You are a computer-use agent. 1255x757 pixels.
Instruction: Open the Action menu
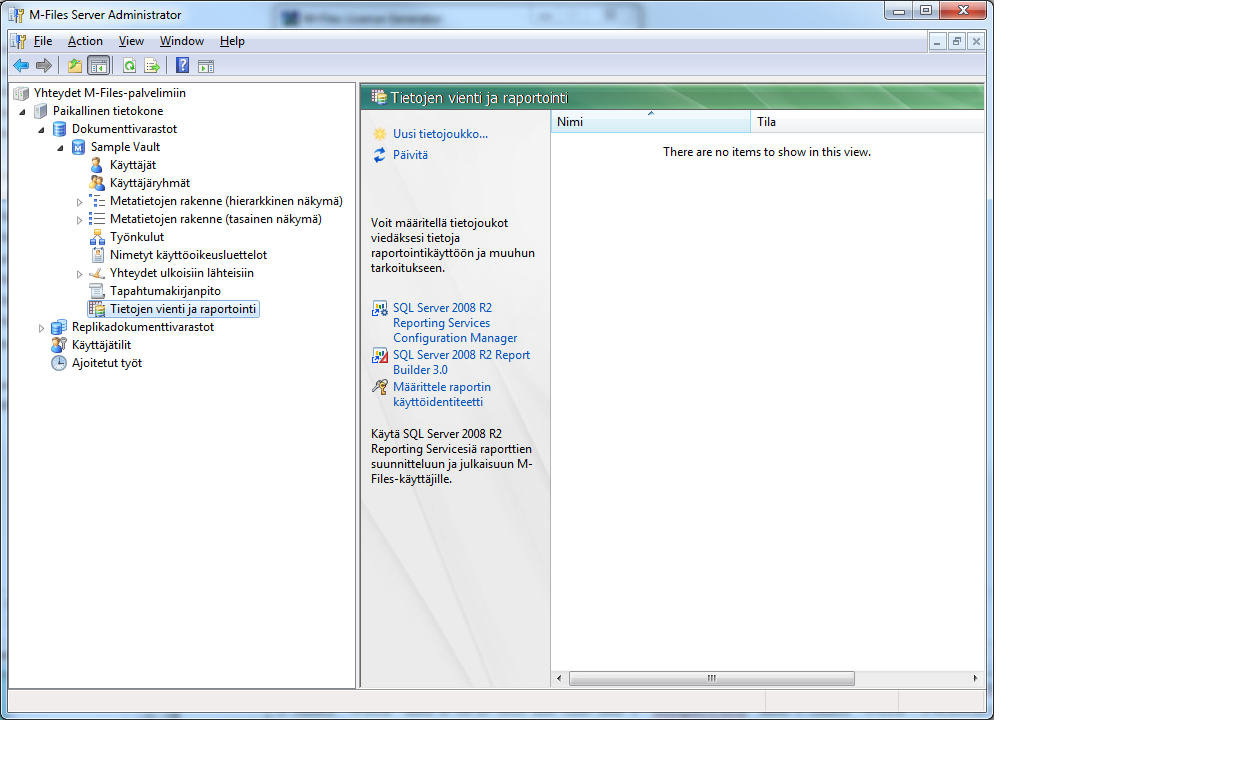pyautogui.click(x=85, y=41)
